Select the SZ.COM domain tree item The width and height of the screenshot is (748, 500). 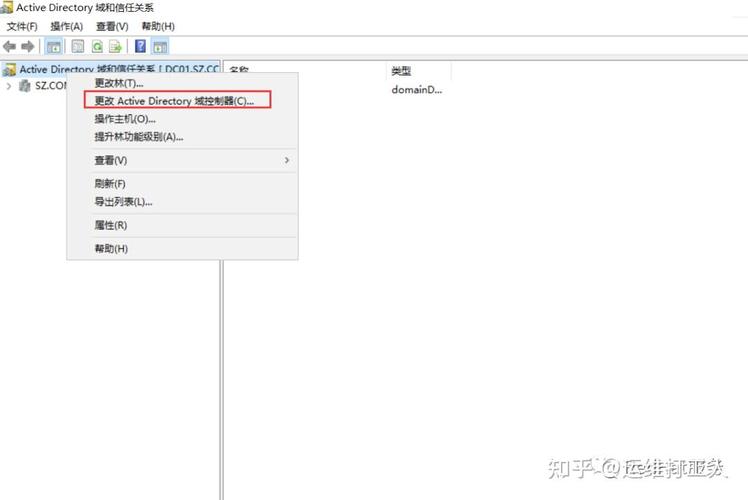(51, 86)
